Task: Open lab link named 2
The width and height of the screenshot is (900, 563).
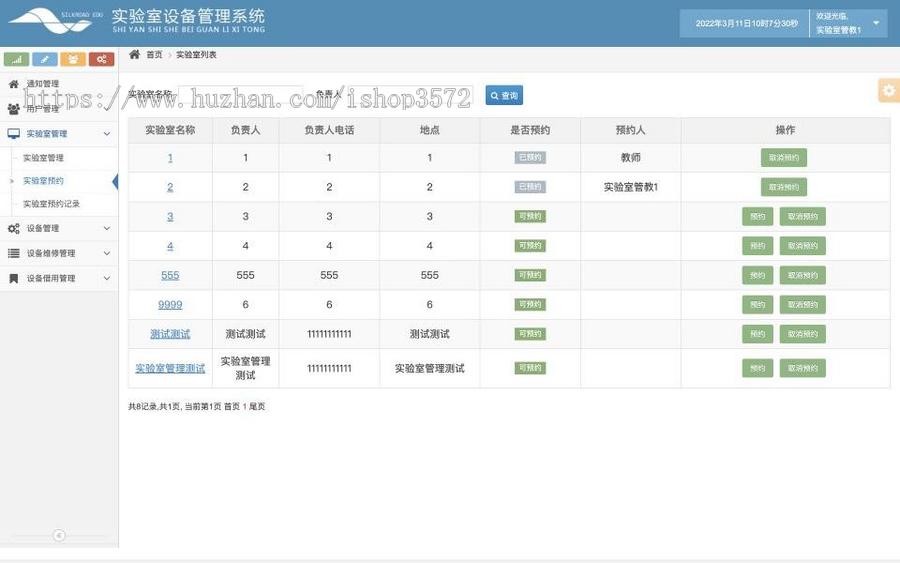Action: tap(170, 187)
